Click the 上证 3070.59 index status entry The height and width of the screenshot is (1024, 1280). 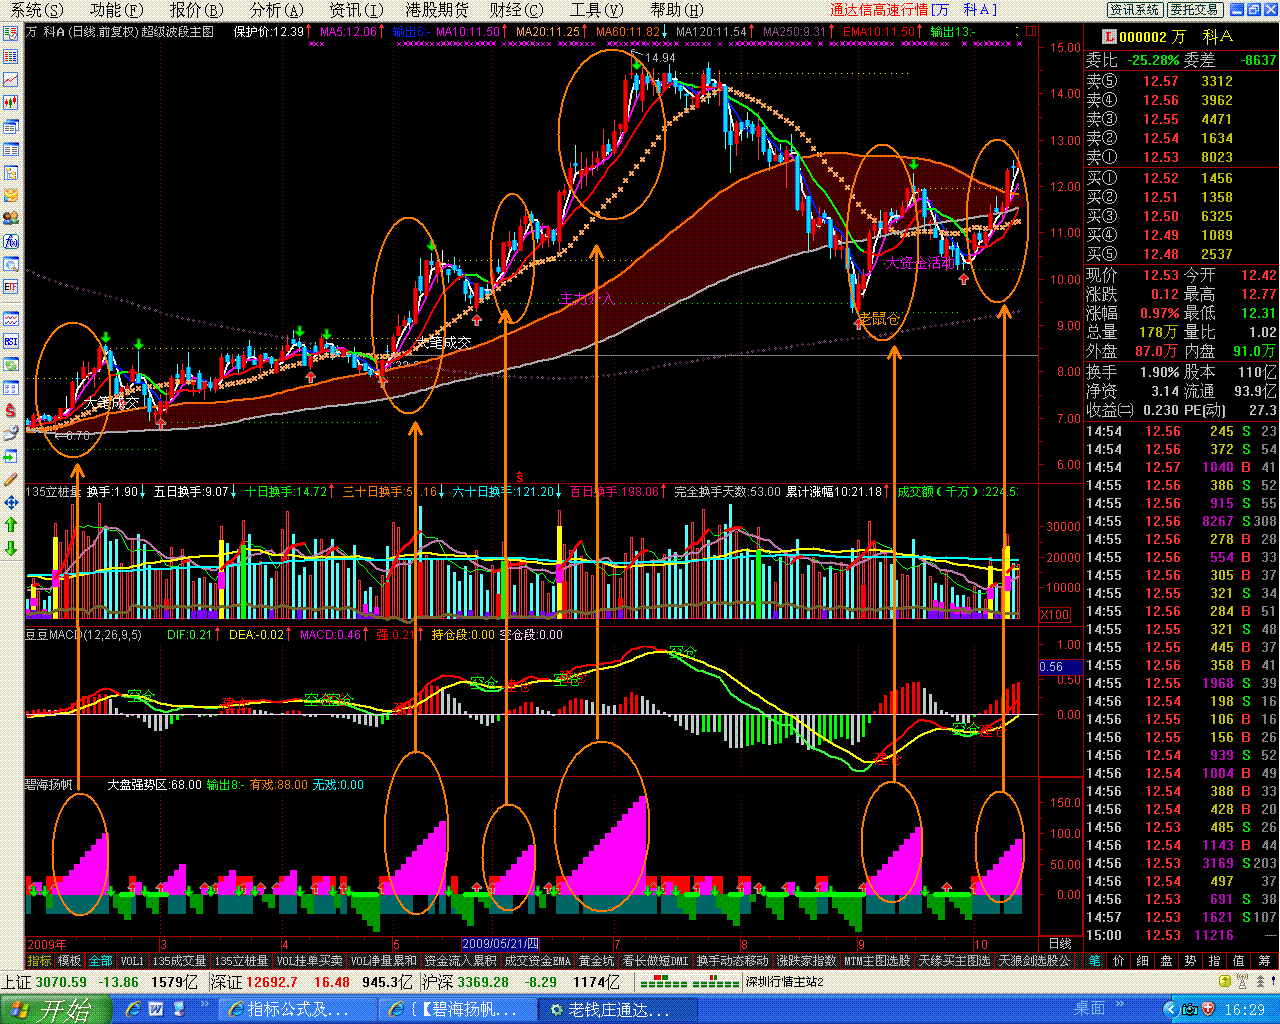(100, 982)
